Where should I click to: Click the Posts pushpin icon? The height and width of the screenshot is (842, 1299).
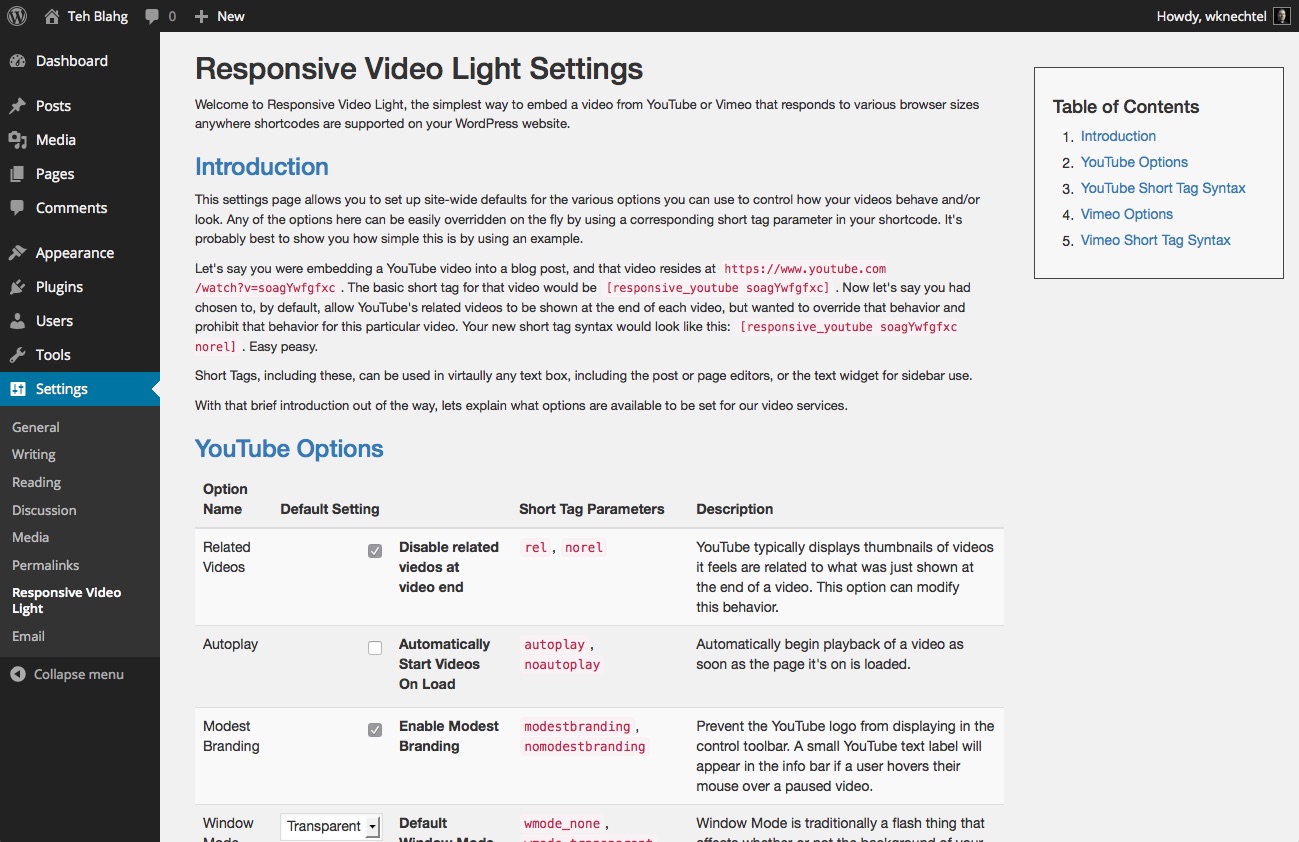[17, 106]
